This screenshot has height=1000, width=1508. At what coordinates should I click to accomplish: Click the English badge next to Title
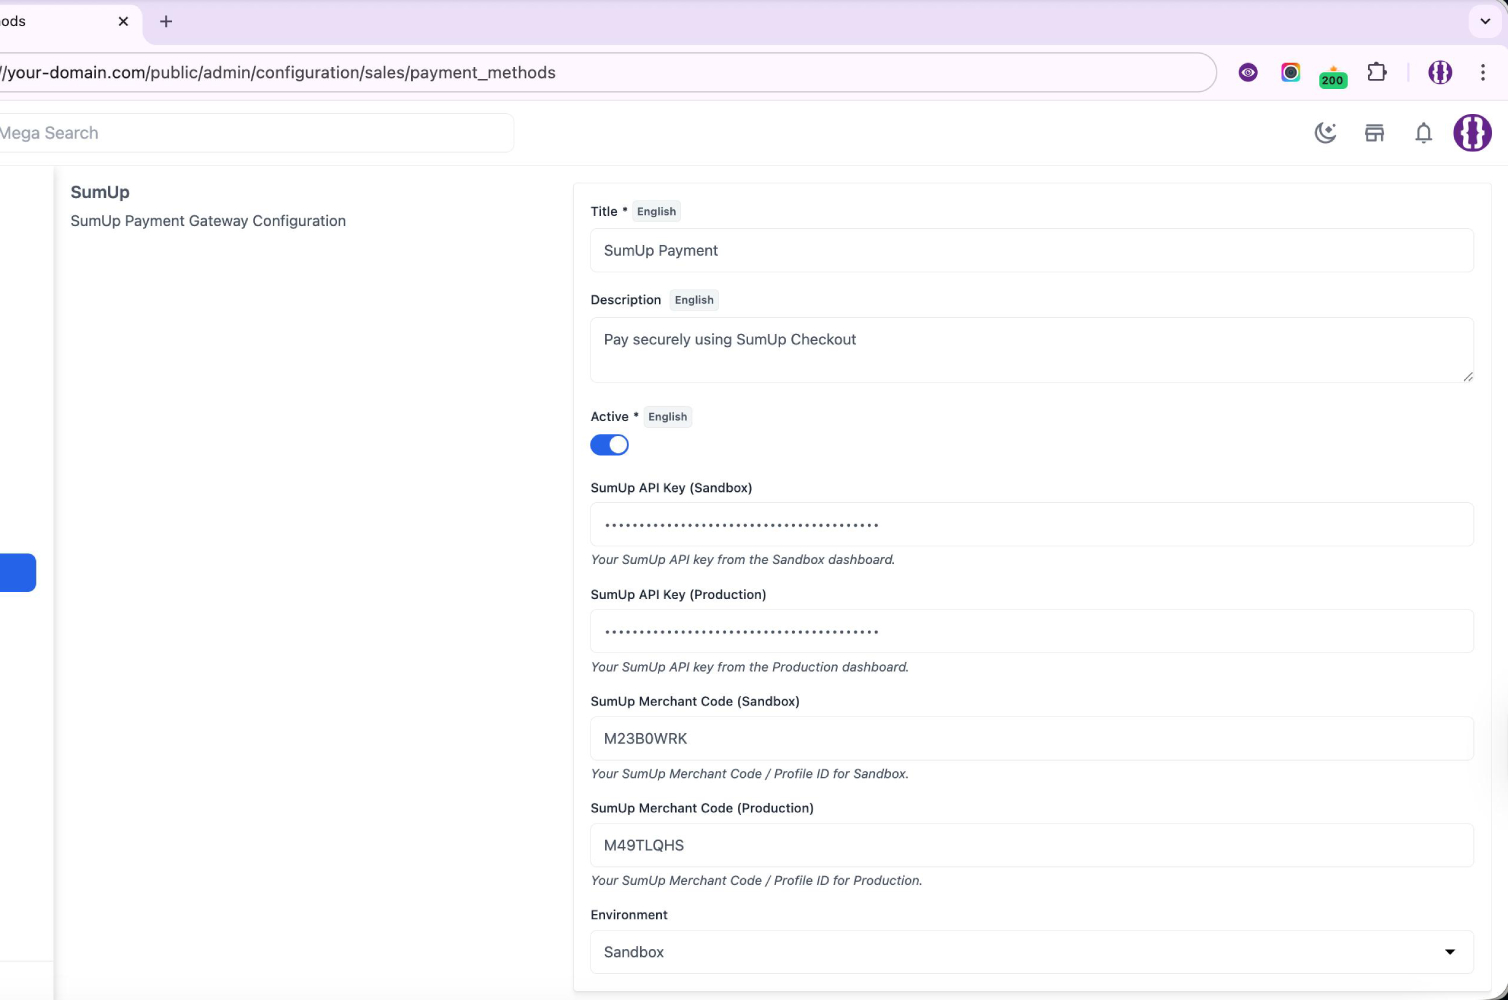pyautogui.click(x=657, y=211)
